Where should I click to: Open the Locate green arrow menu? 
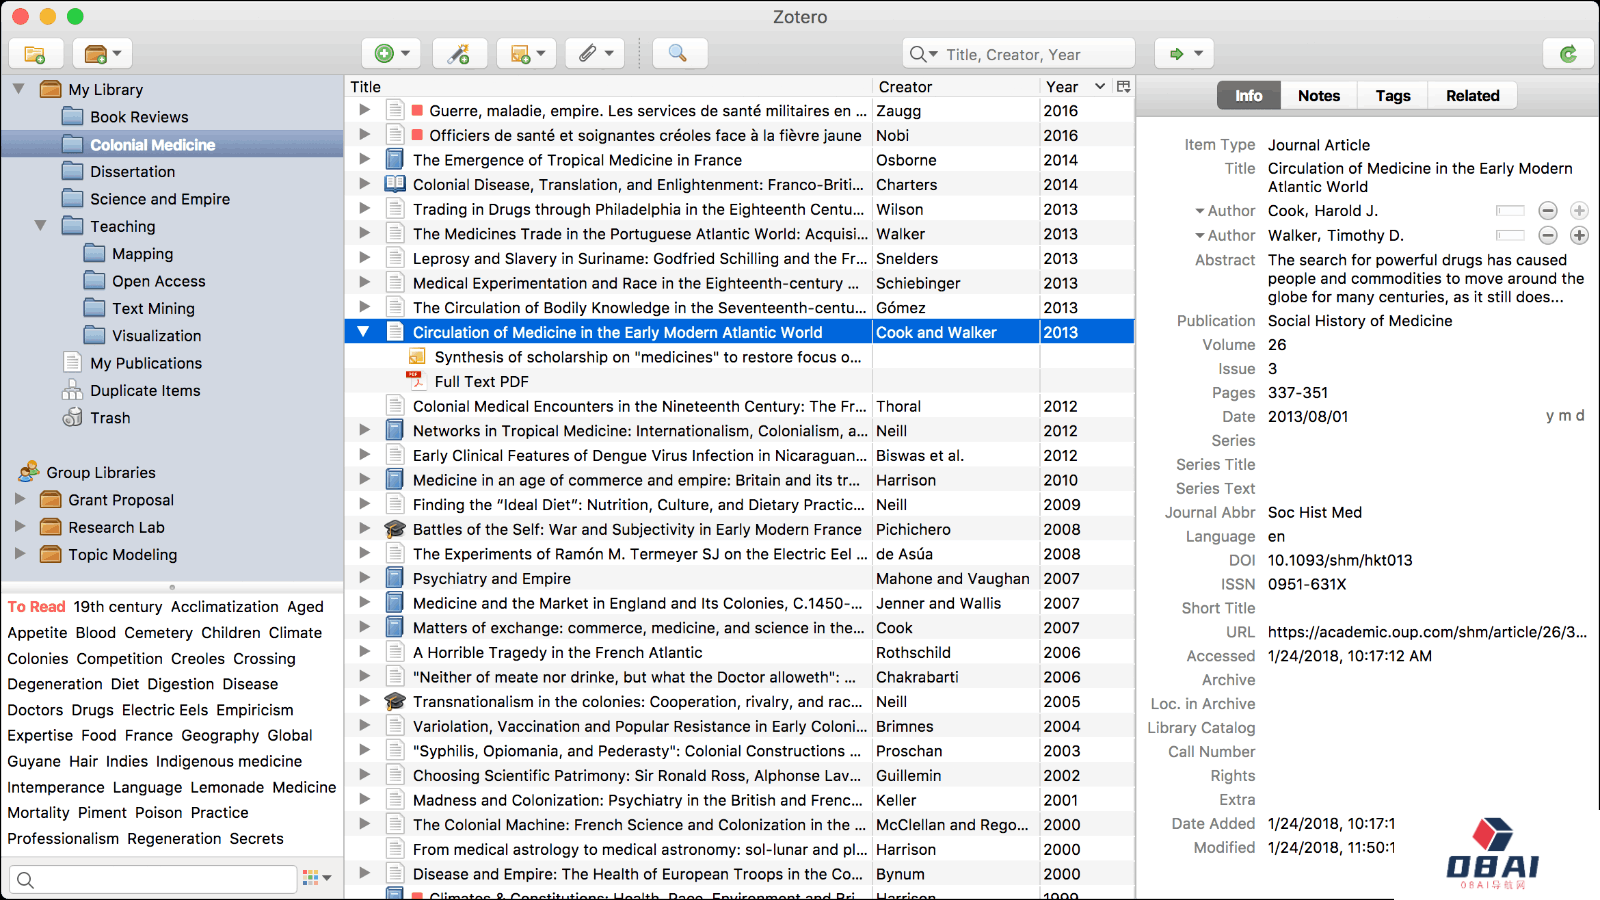1185,54
